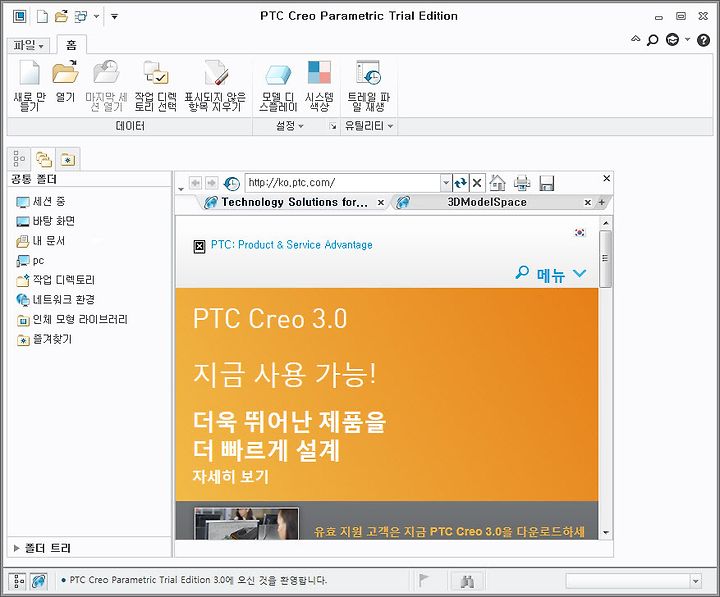Select 작업 디렉토리 folder
This screenshot has width=720, height=597.
[56, 280]
